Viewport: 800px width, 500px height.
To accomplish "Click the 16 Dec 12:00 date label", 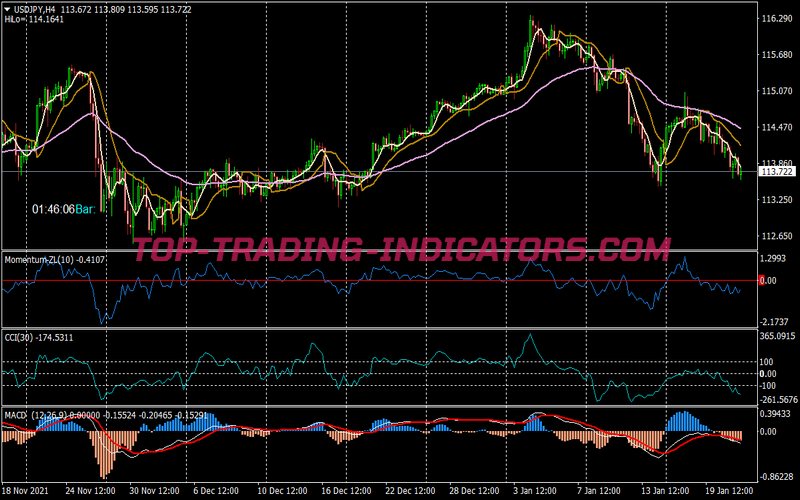I will (x=347, y=491).
